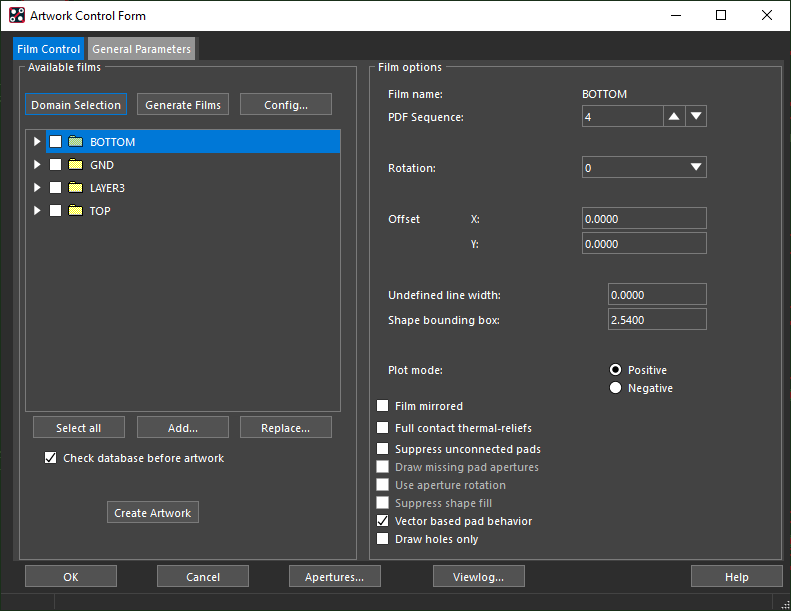Expand the TOP film tree node
Image resolution: width=791 pixels, height=611 pixels.
[x=37, y=210]
